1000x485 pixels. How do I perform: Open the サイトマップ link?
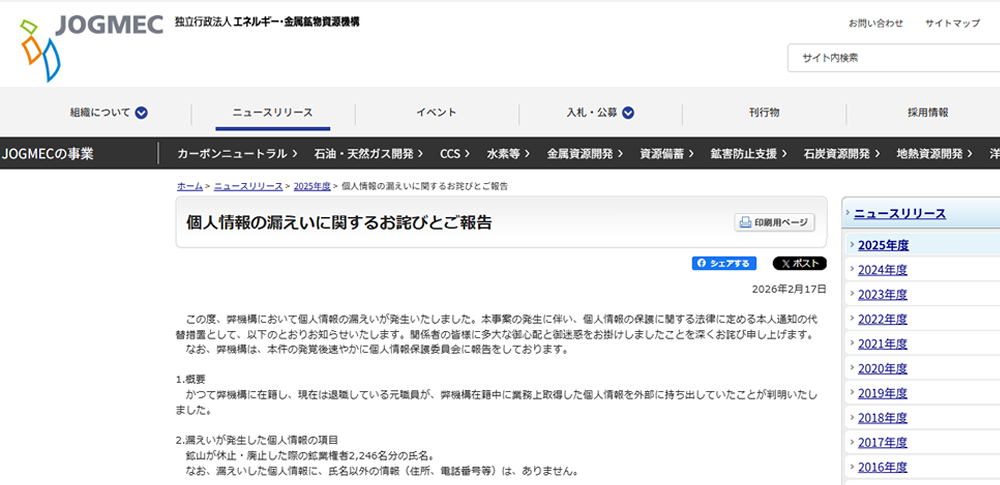[952, 23]
